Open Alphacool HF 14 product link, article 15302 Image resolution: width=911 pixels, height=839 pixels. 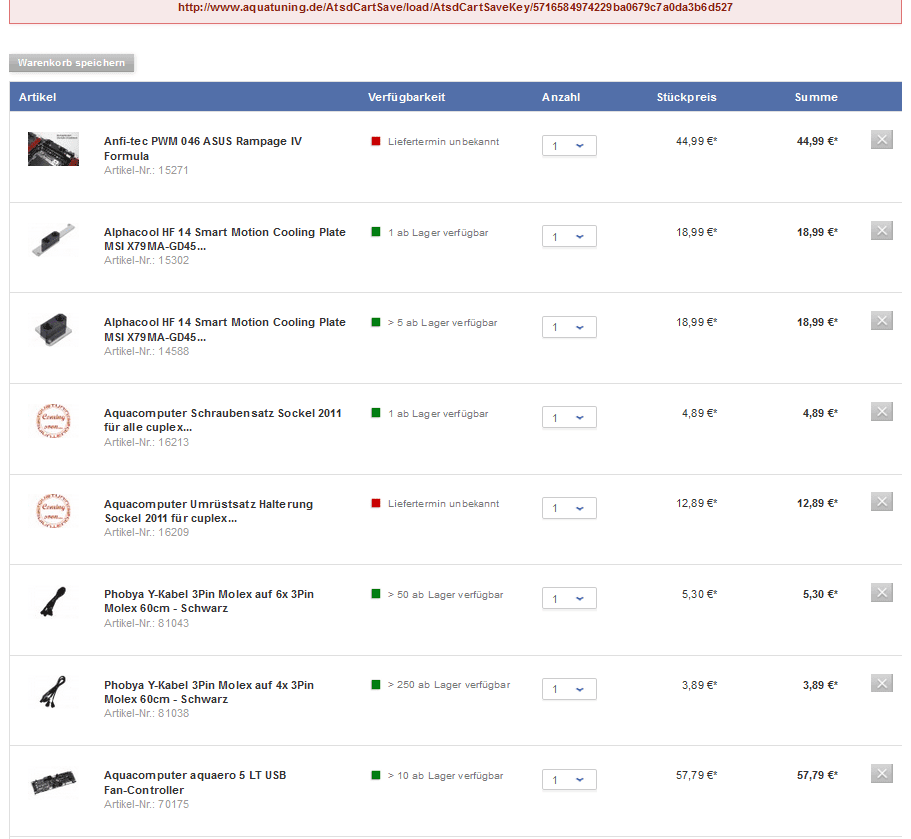(x=225, y=239)
